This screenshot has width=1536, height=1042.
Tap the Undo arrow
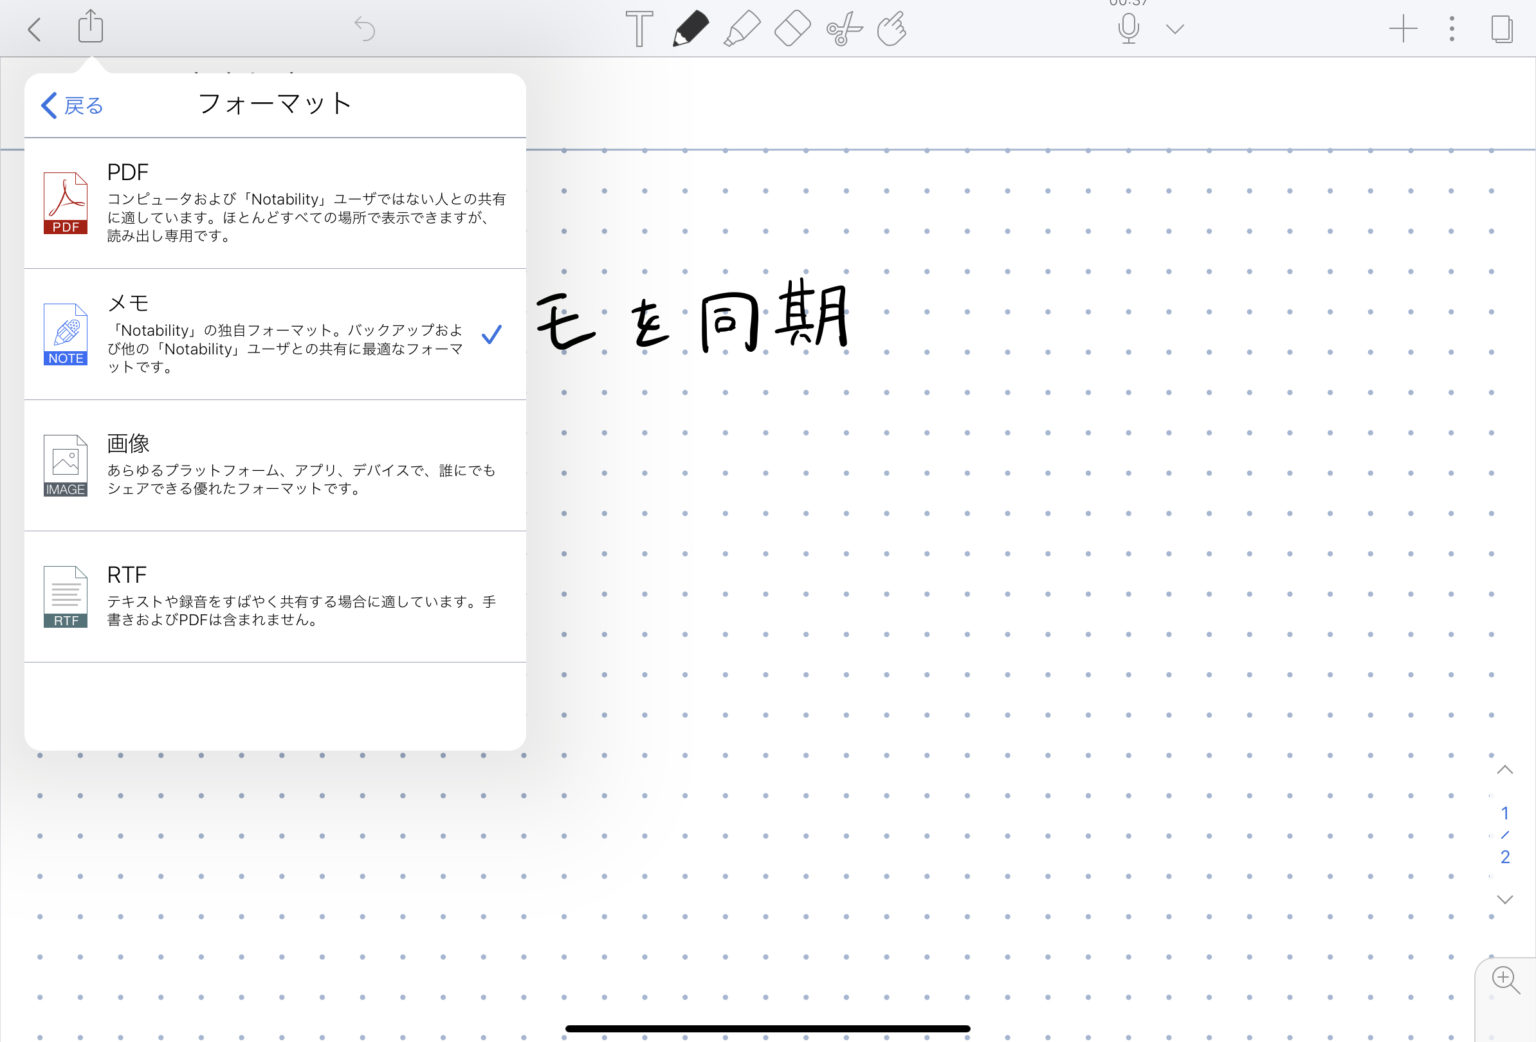(x=364, y=29)
